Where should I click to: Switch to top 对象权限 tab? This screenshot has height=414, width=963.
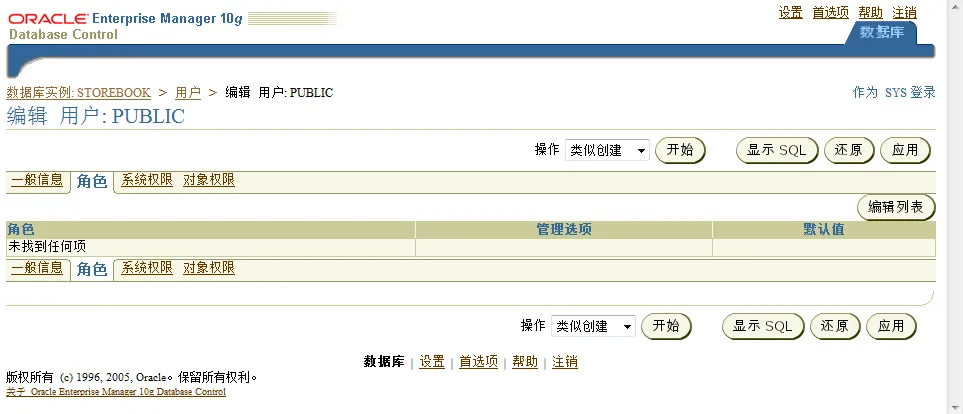(209, 180)
